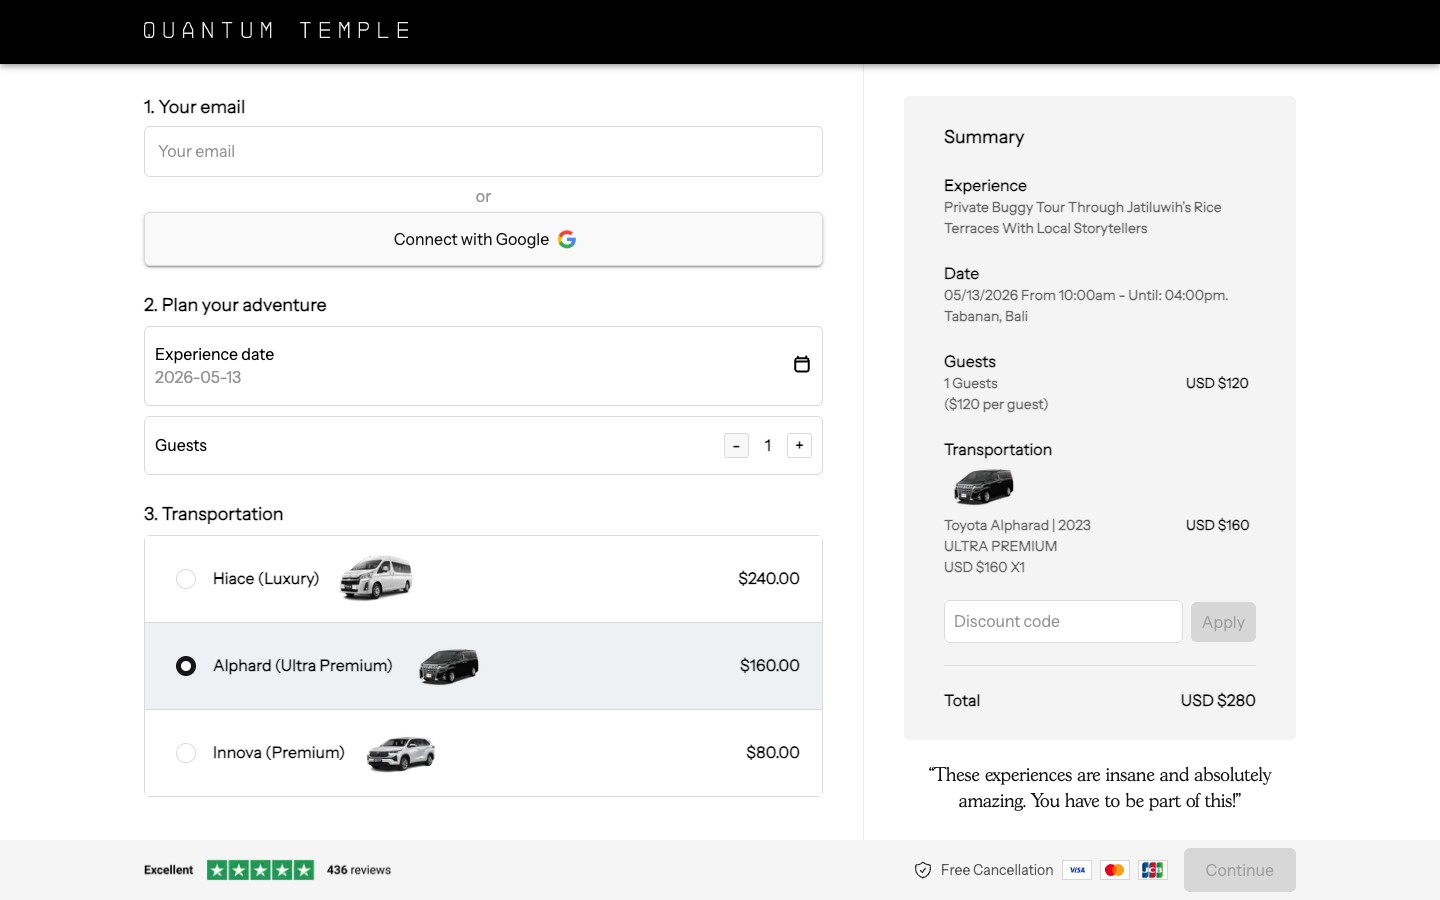Open the calendar date picker icon
Screen dimensions: 1440x900
click(801, 364)
